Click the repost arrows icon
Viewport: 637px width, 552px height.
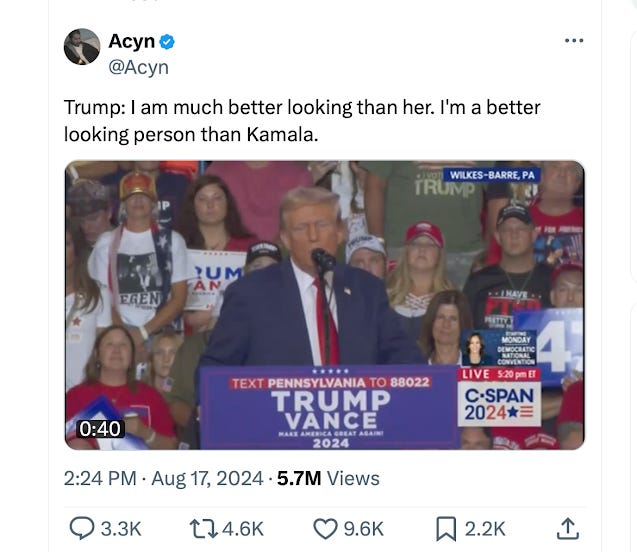(x=204, y=529)
